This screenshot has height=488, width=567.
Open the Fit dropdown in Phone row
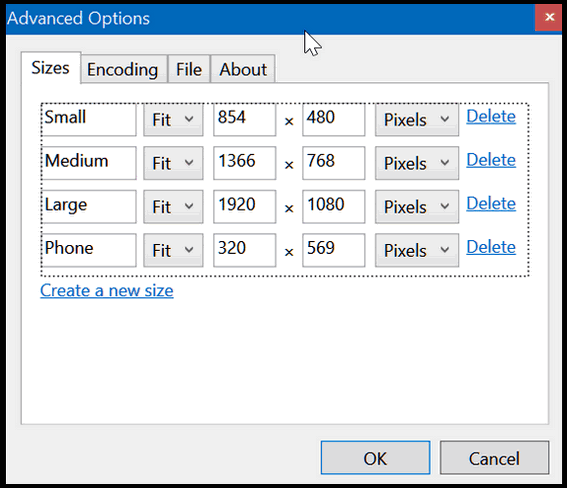(173, 250)
